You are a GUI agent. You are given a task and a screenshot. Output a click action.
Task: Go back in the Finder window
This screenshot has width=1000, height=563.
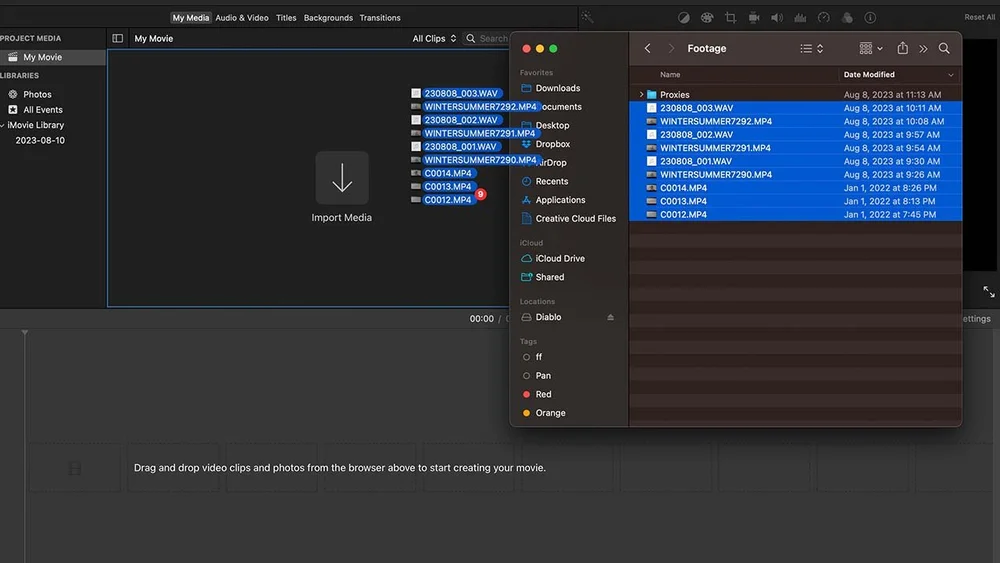point(647,48)
